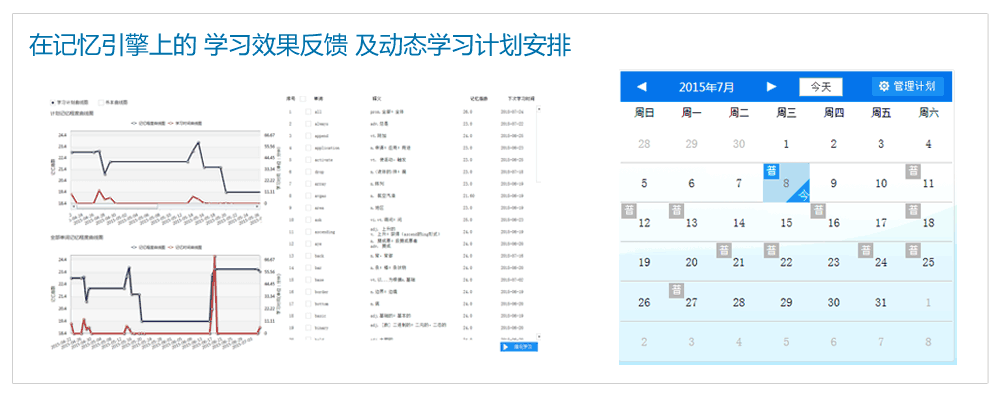Check the checkbox for word 'application'
The image size is (1000, 394).
(308, 148)
